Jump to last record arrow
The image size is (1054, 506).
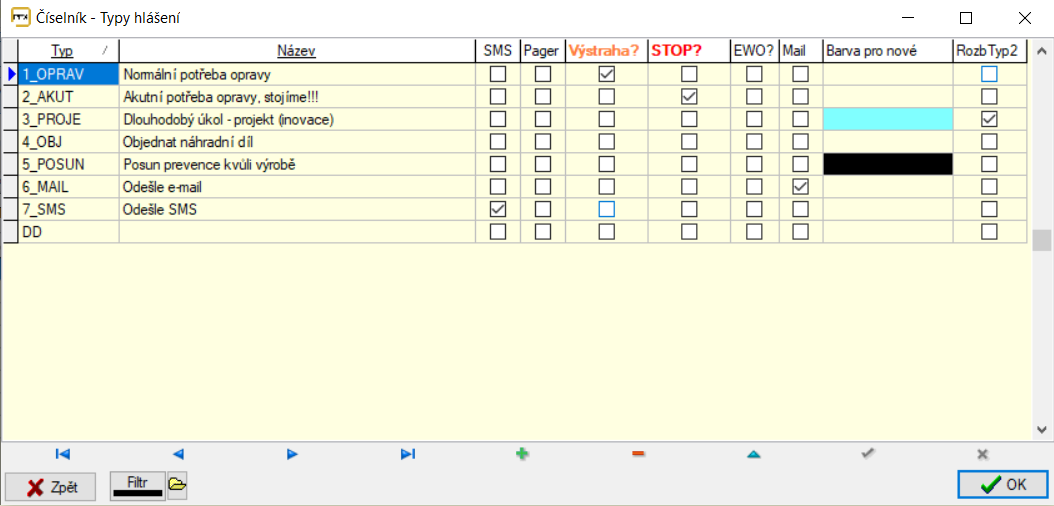tap(408, 454)
